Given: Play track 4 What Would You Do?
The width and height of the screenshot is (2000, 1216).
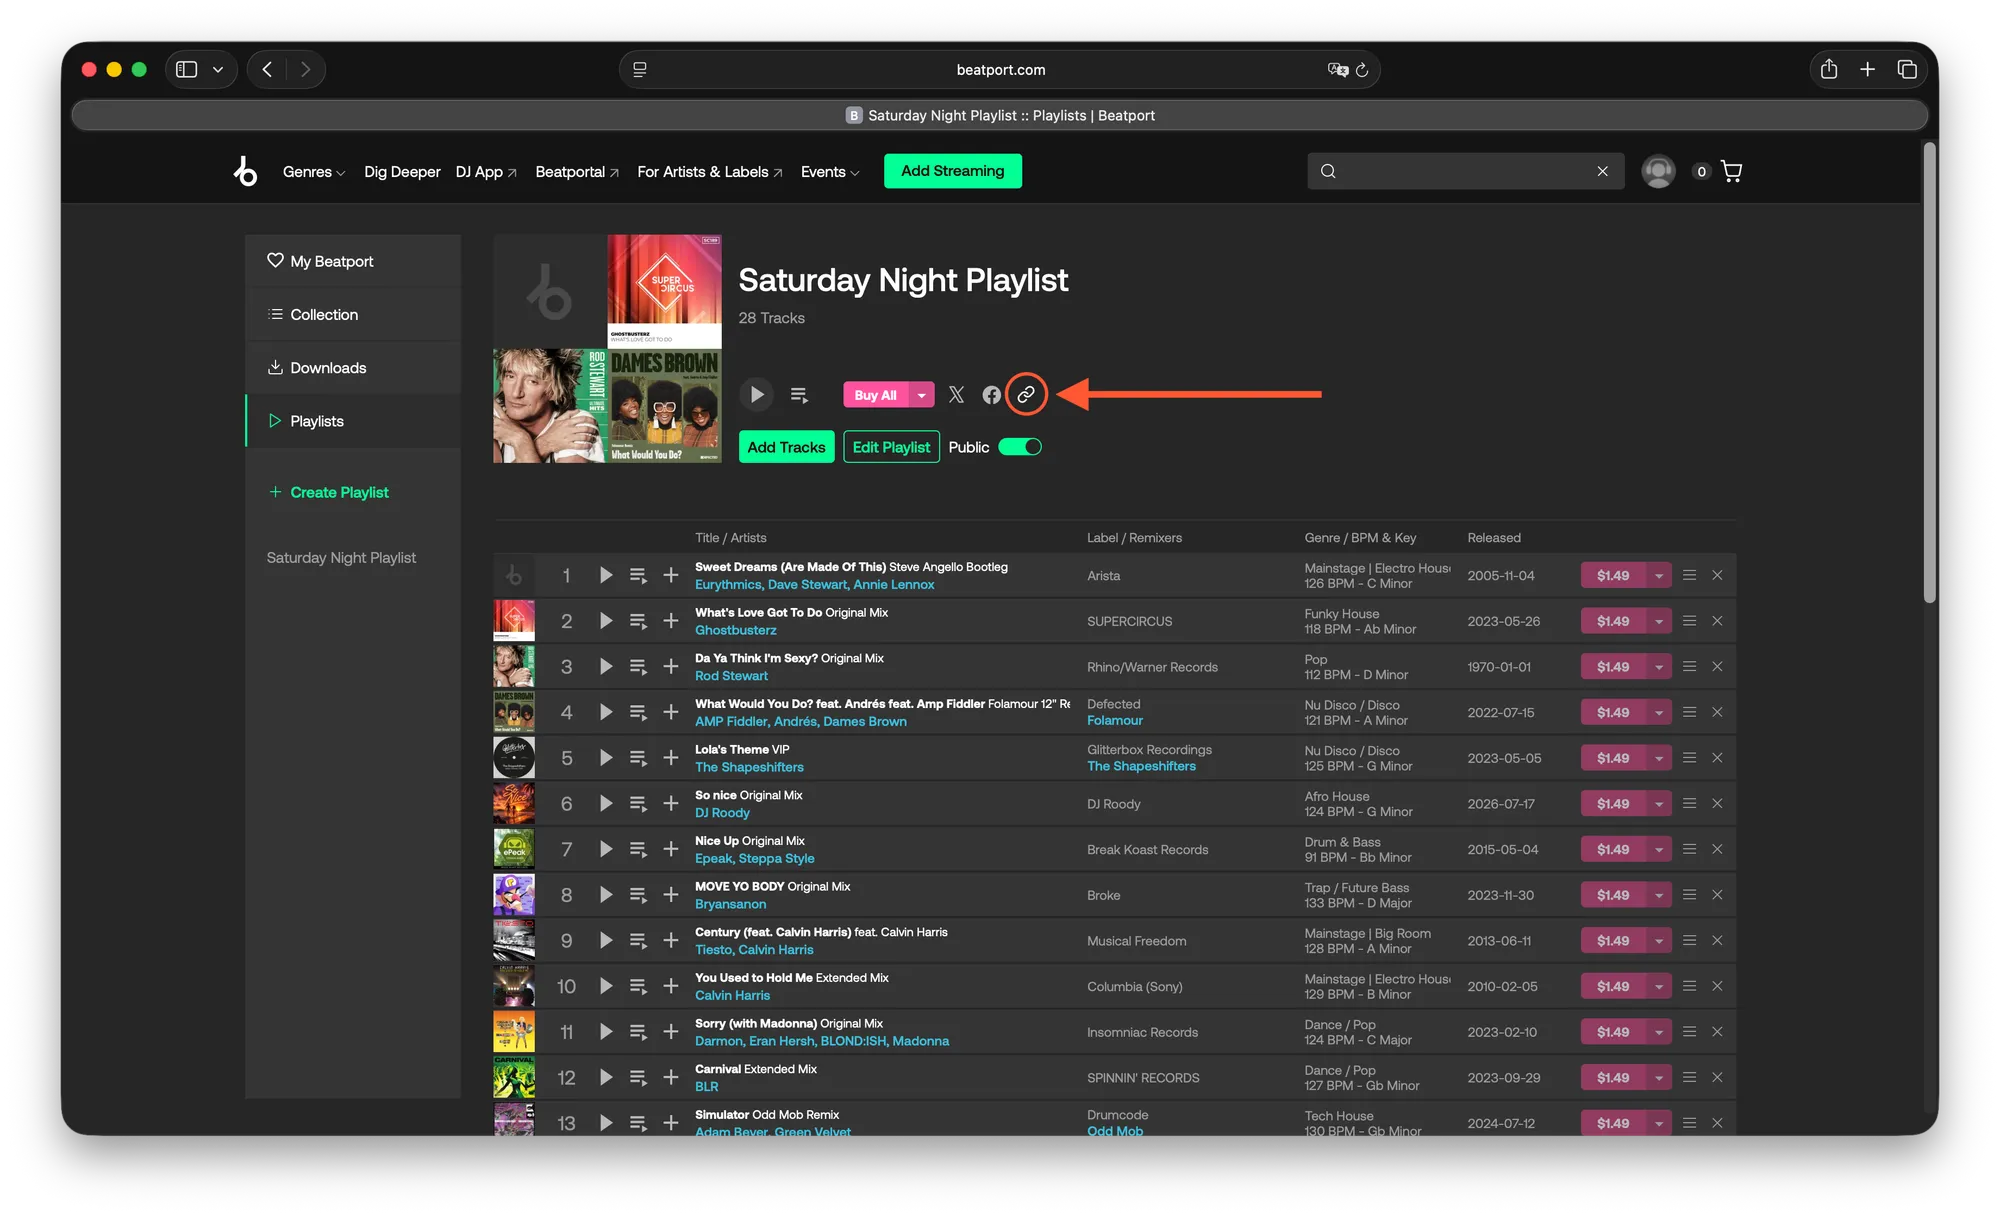Looking at the screenshot, I should pyautogui.click(x=606, y=712).
